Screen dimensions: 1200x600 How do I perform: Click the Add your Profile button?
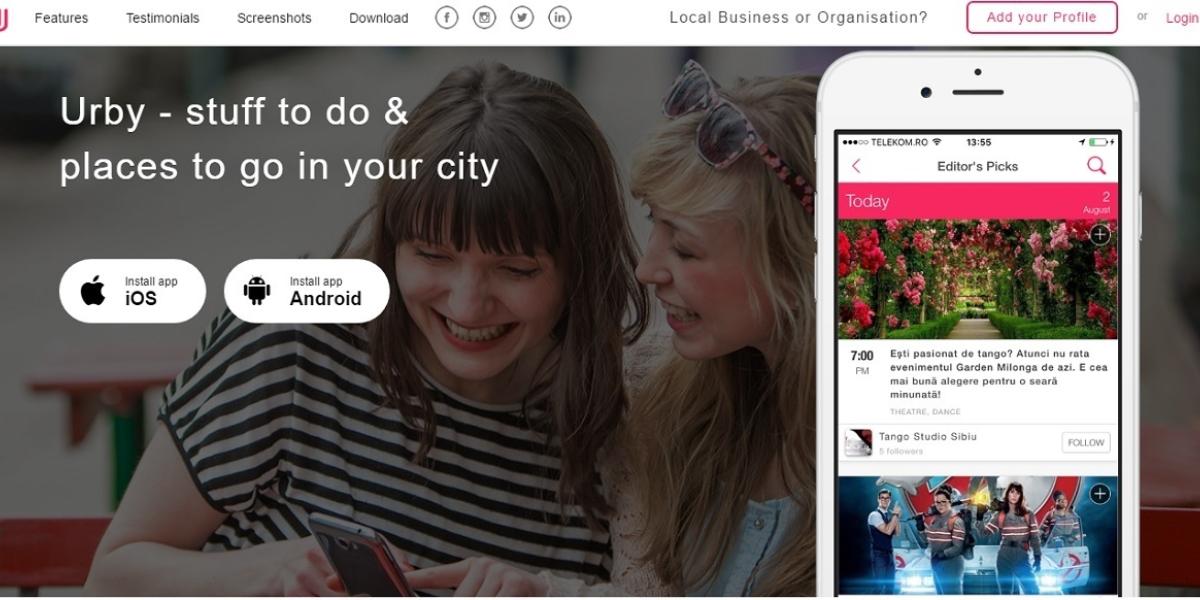tap(1041, 17)
